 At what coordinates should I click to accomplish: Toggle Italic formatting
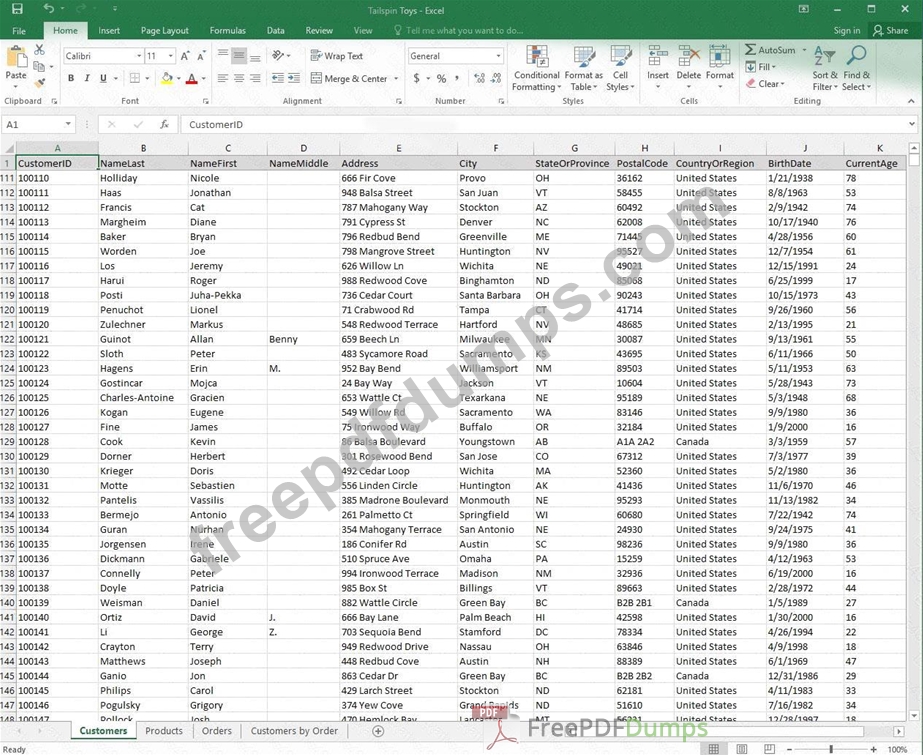pyautogui.click(x=87, y=78)
